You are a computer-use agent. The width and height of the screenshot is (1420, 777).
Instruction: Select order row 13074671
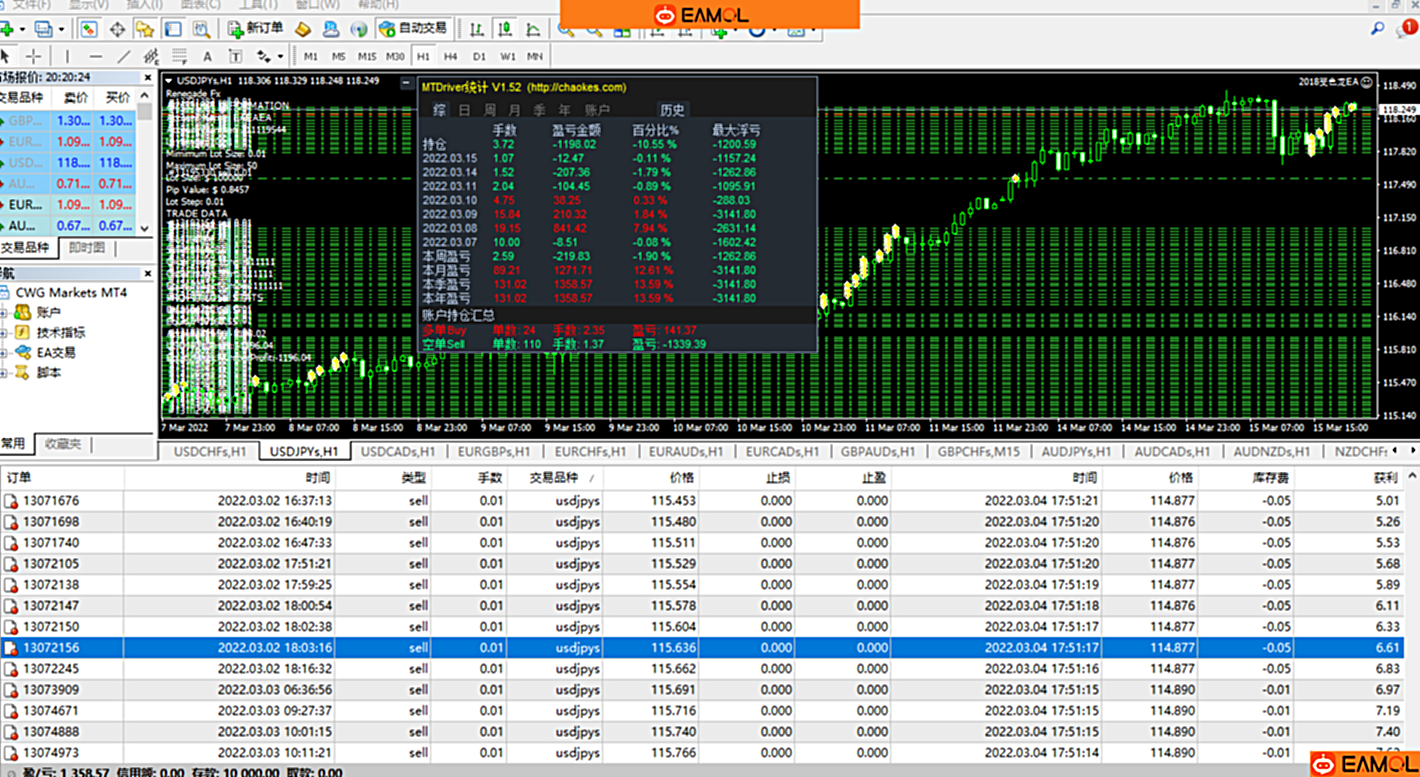pos(702,711)
